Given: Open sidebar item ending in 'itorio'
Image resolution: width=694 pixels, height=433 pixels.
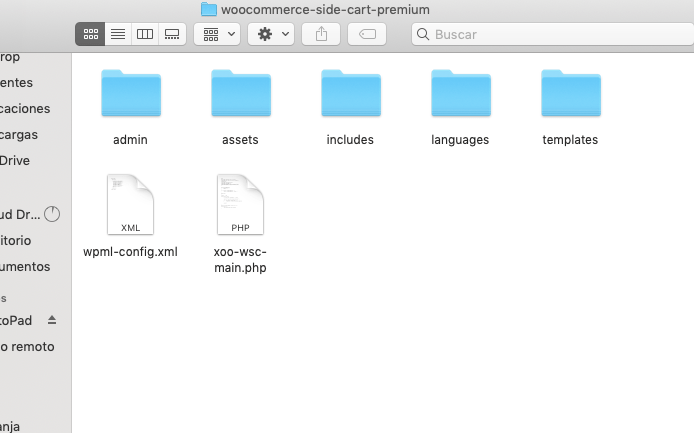Looking at the screenshot, I should click(15, 241).
